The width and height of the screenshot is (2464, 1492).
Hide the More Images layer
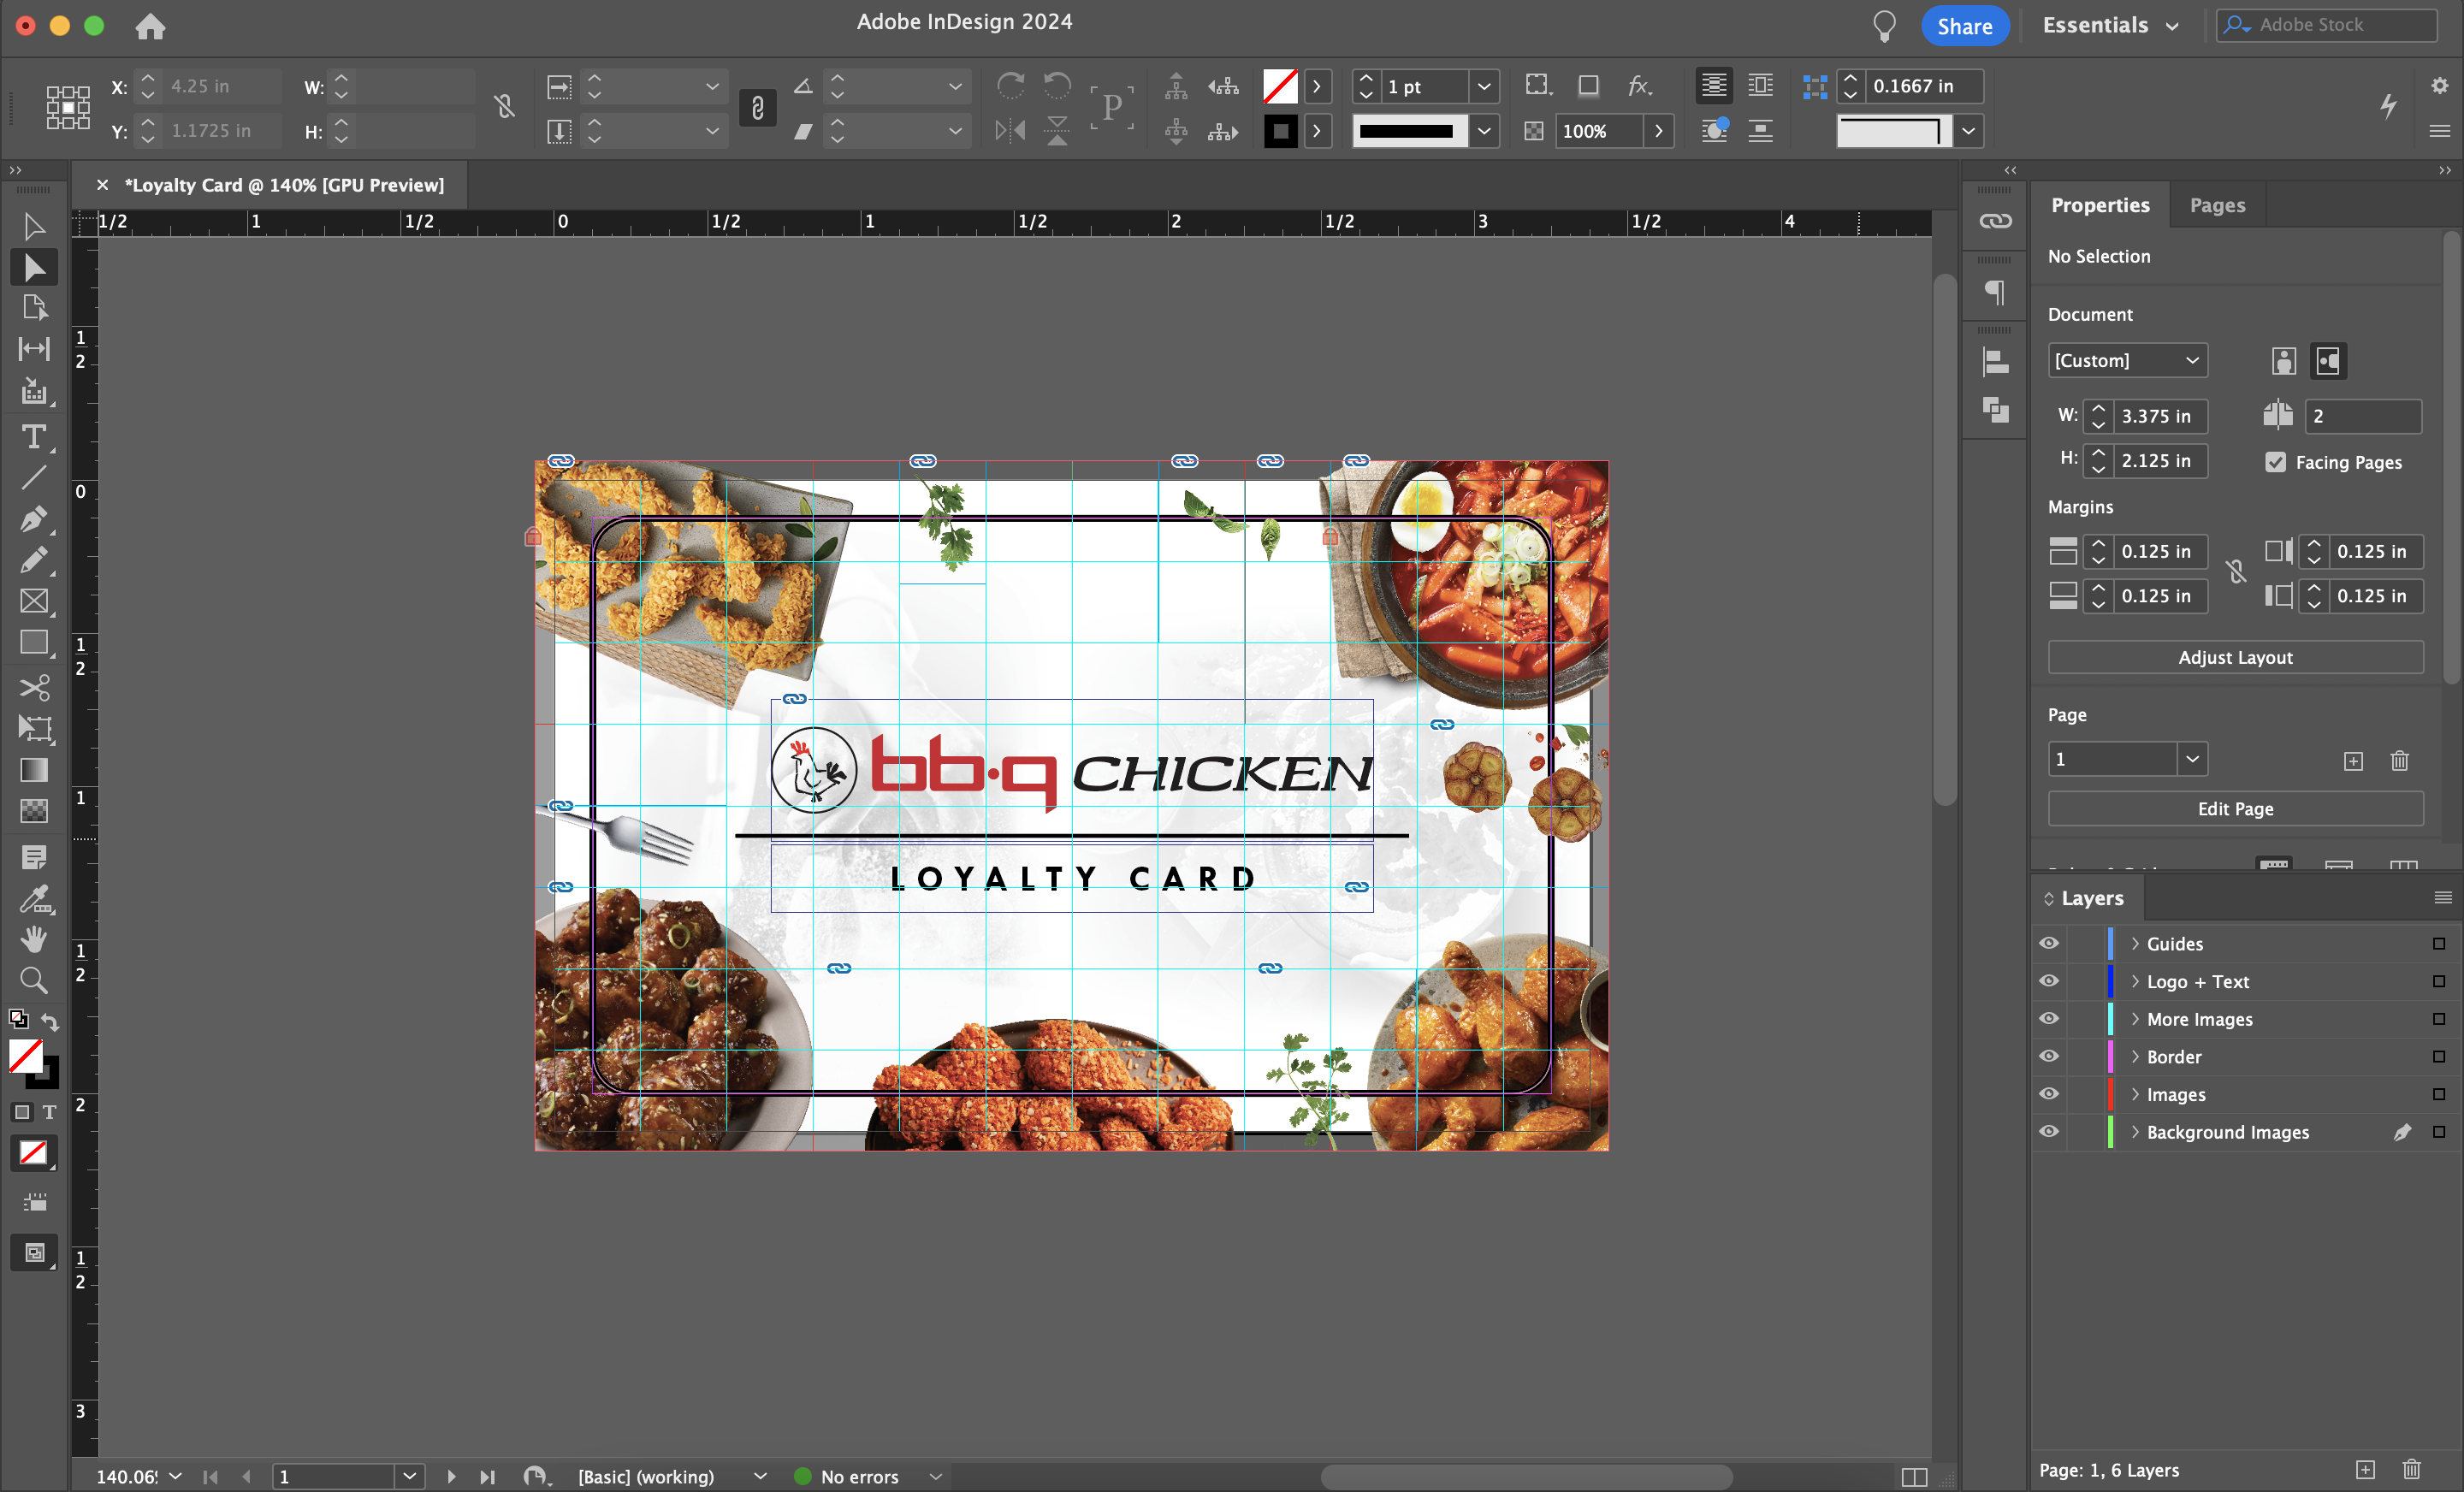click(x=2048, y=1018)
